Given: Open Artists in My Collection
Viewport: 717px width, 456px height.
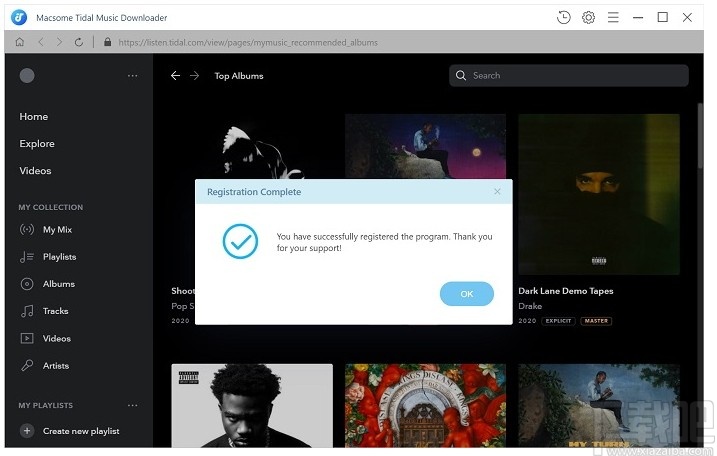Looking at the screenshot, I should [56, 365].
